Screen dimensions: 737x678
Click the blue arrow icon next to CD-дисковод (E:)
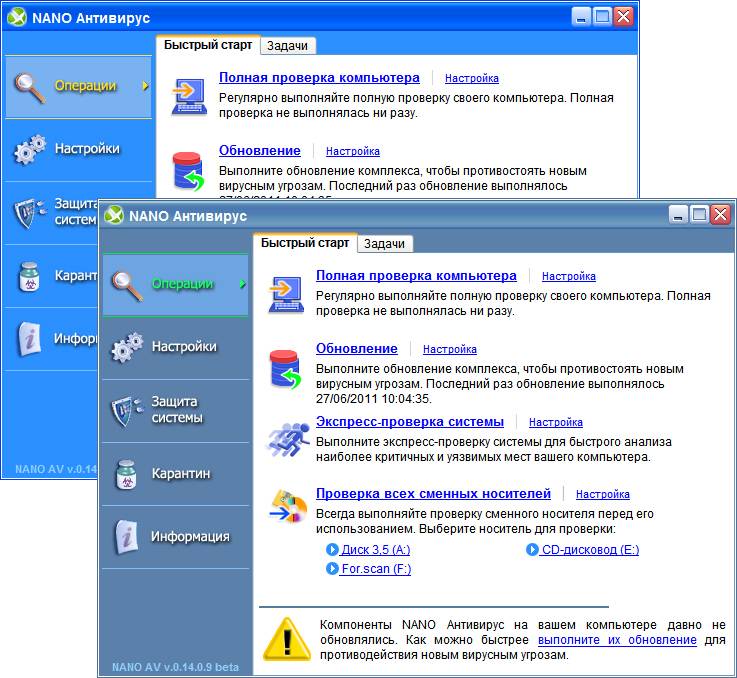[532, 549]
